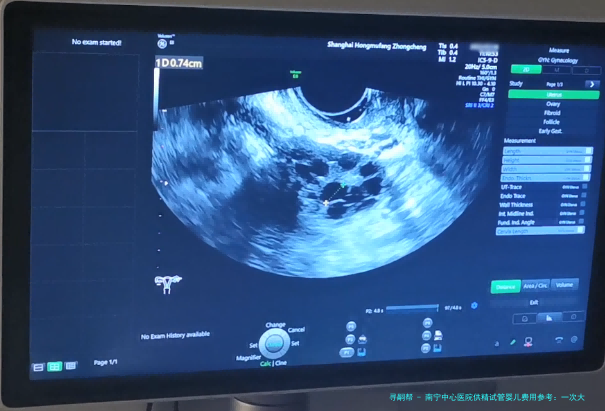Select the highlighted quad layout icon
605x411 pixels.
point(55,367)
